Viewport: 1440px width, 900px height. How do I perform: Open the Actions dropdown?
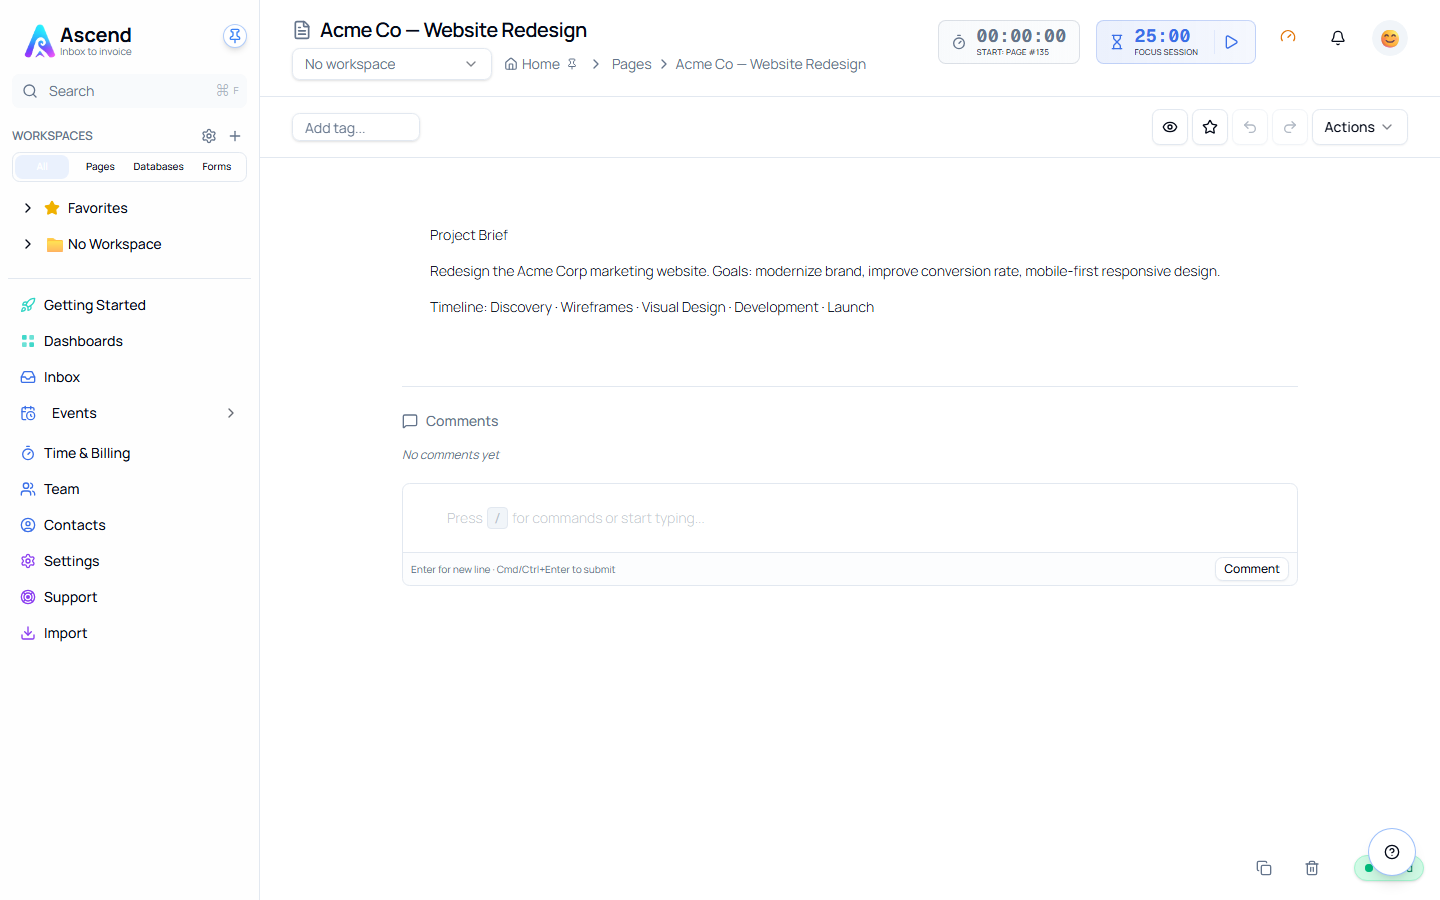pyautogui.click(x=1359, y=127)
